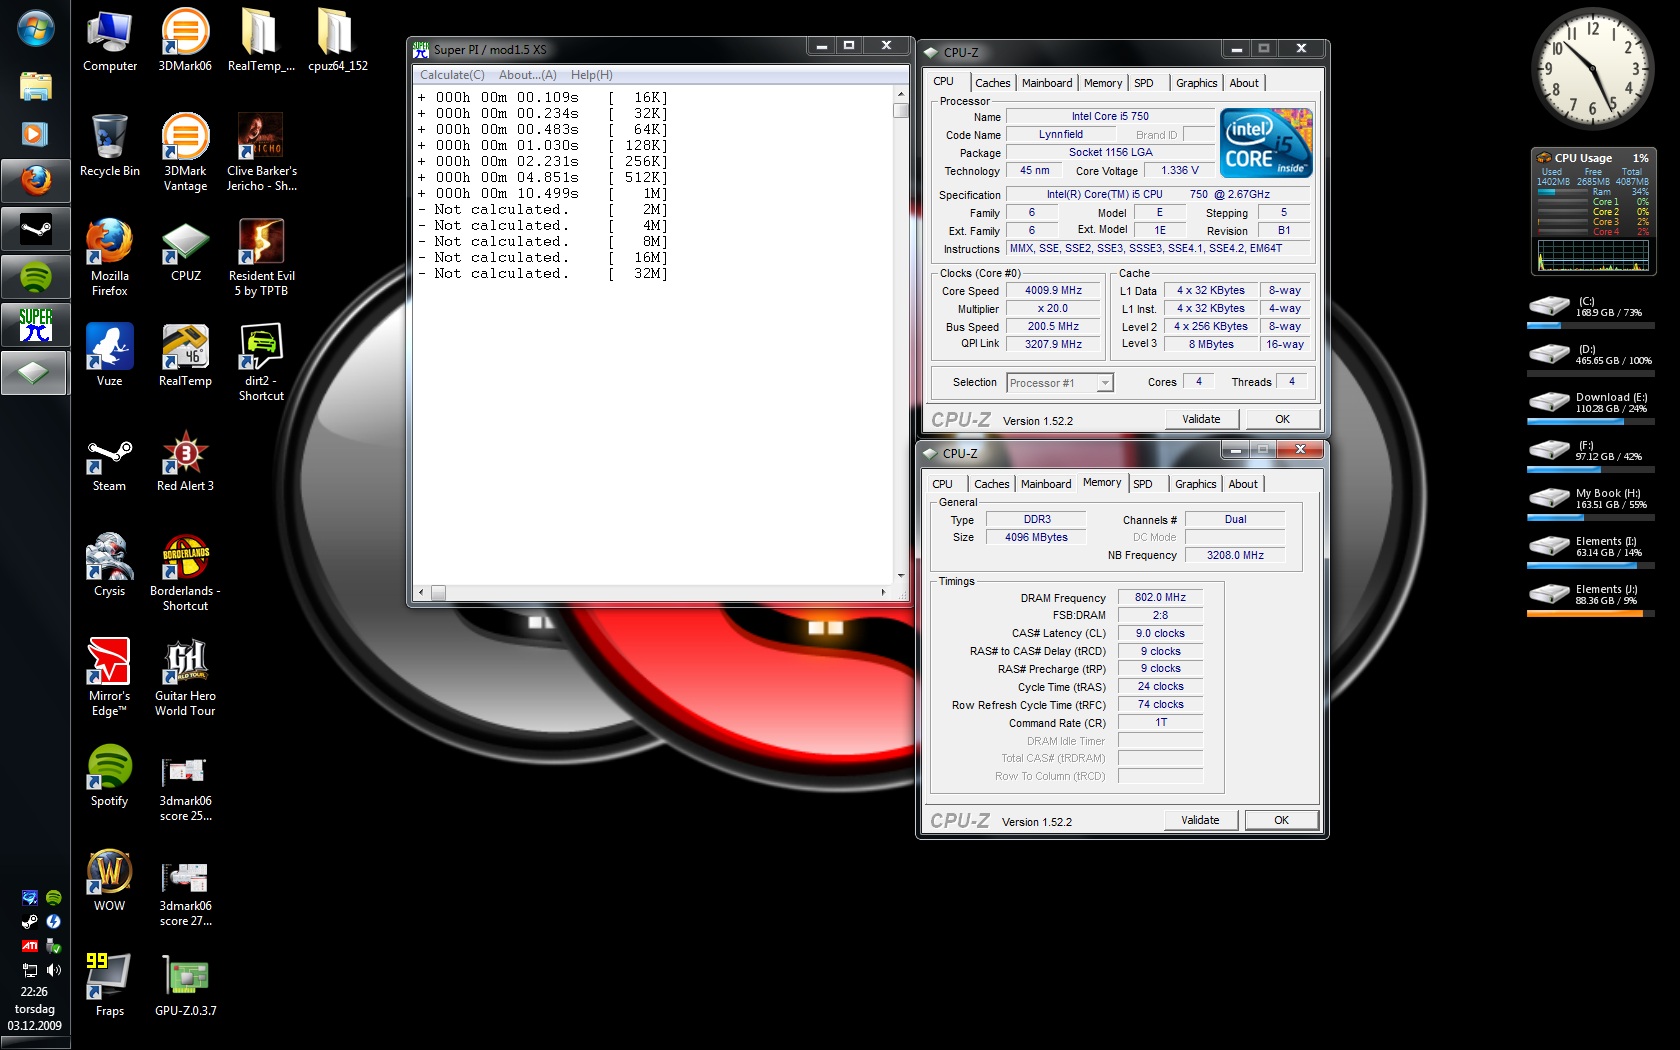Switch to SPD tab in lower CPU-Z window
The image size is (1680, 1050).
pyautogui.click(x=1143, y=484)
